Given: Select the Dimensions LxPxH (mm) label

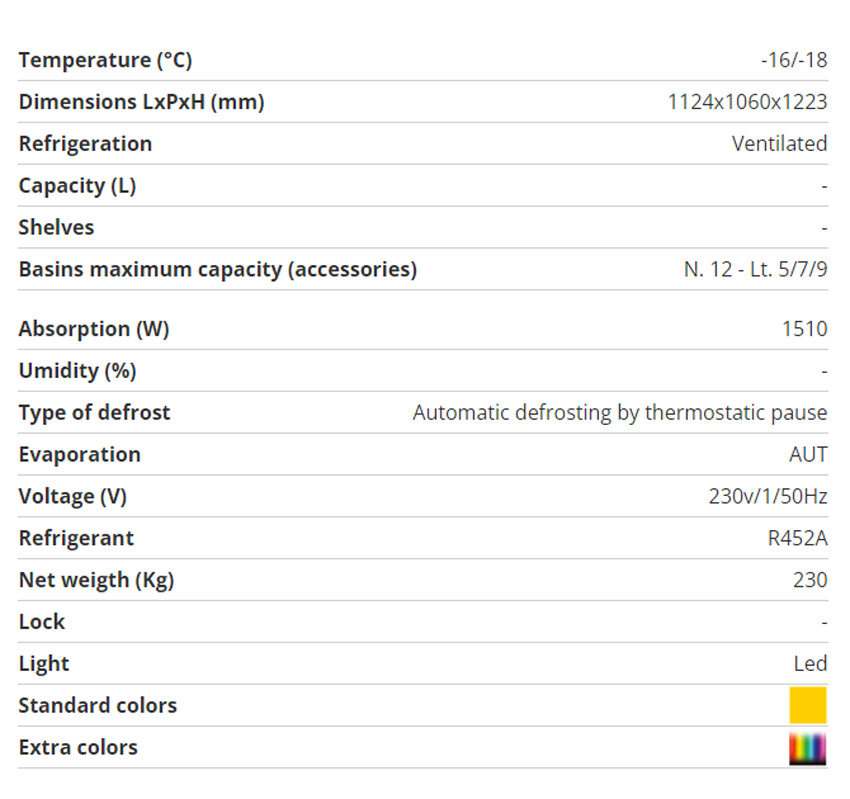Looking at the screenshot, I should (141, 102).
